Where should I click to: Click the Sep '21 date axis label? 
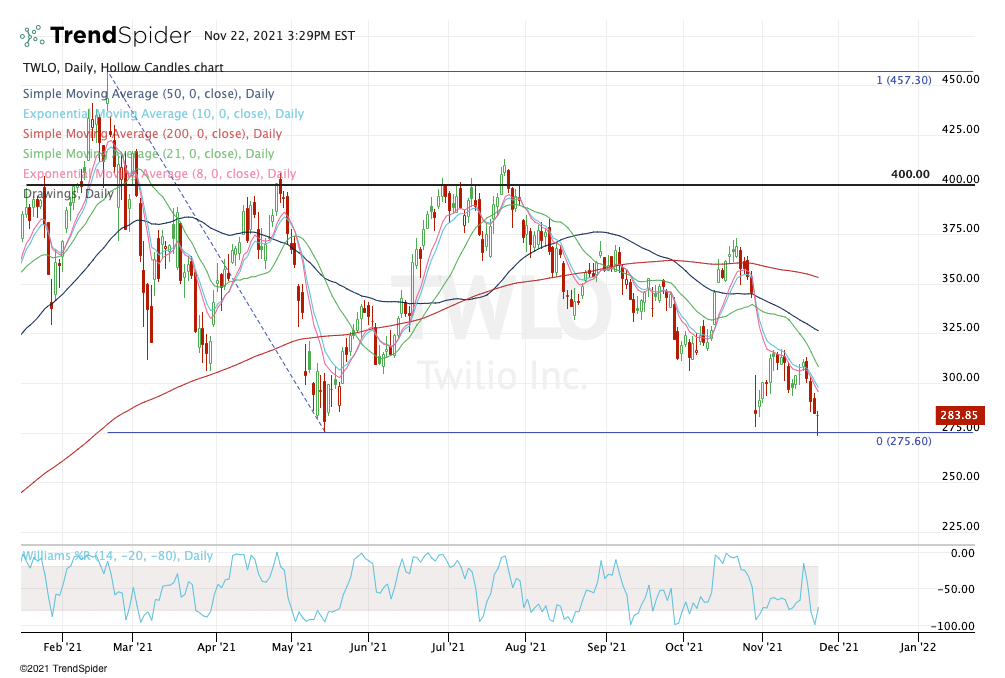(x=606, y=647)
